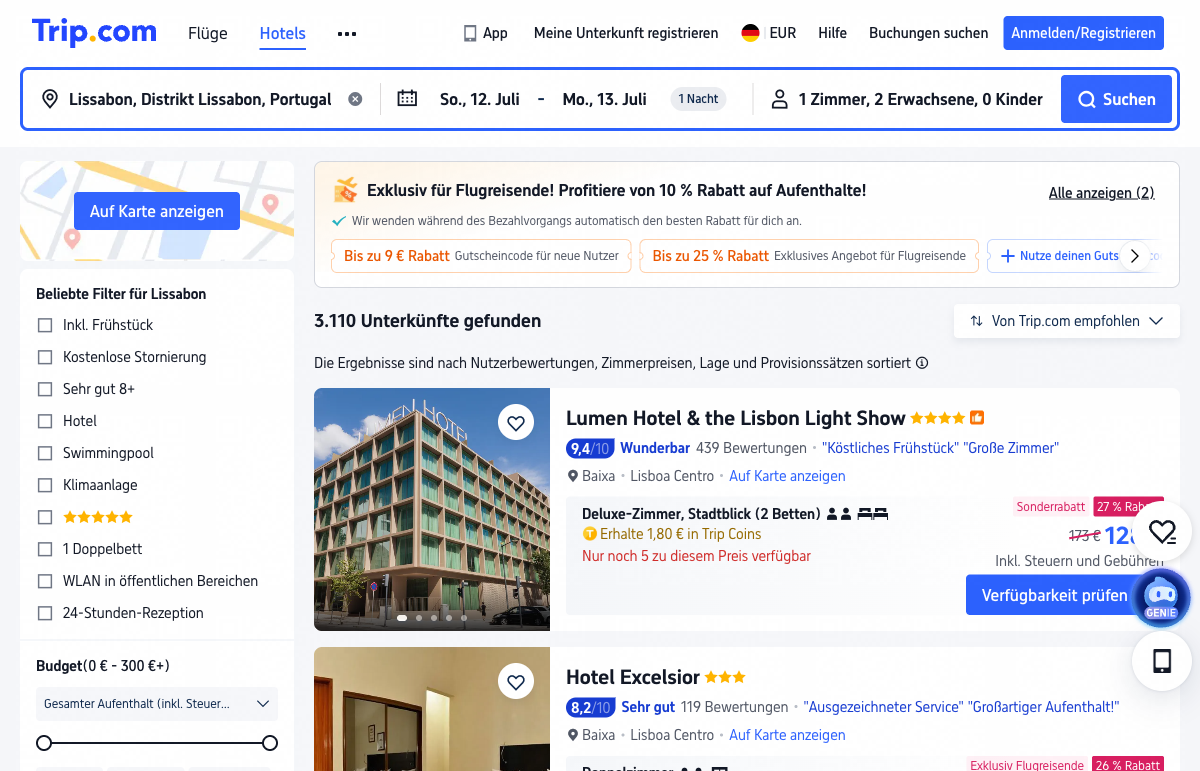Click the Trip.com logo
Viewport: 1200px width, 771px height.
pyautogui.click(x=94, y=32)
